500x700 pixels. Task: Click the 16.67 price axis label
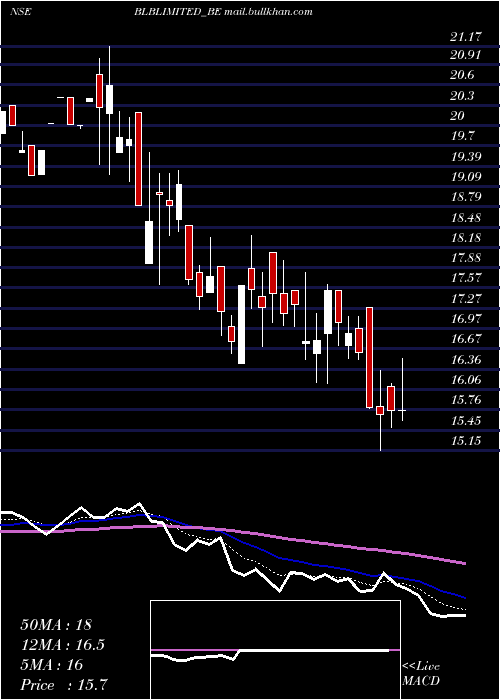468,339
